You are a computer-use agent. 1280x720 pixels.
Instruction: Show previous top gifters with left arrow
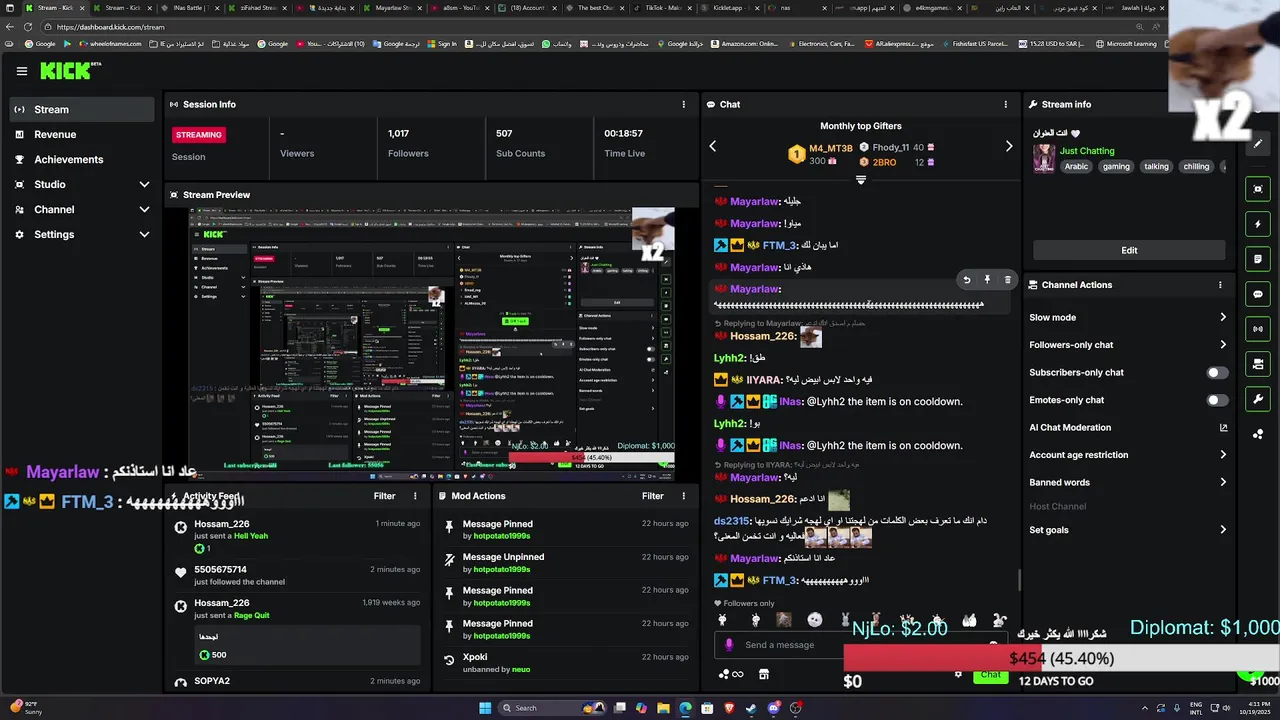point(713,146)
